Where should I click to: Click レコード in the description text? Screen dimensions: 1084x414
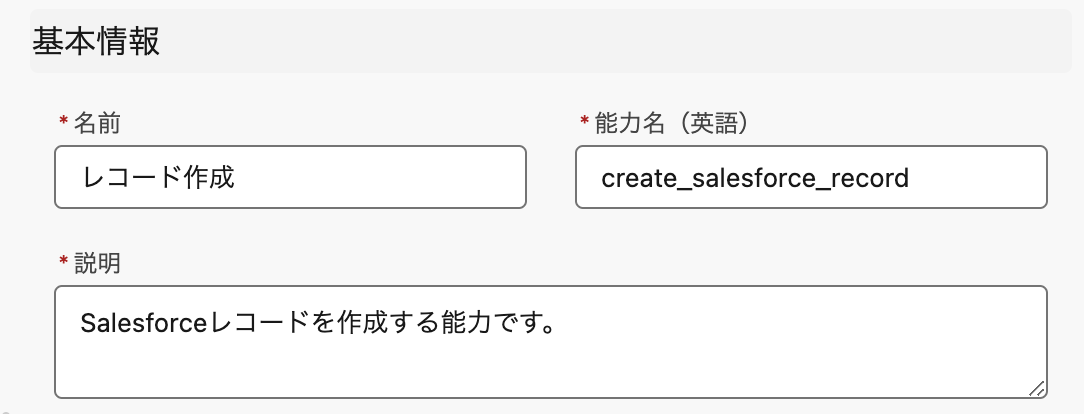point(251,324)
